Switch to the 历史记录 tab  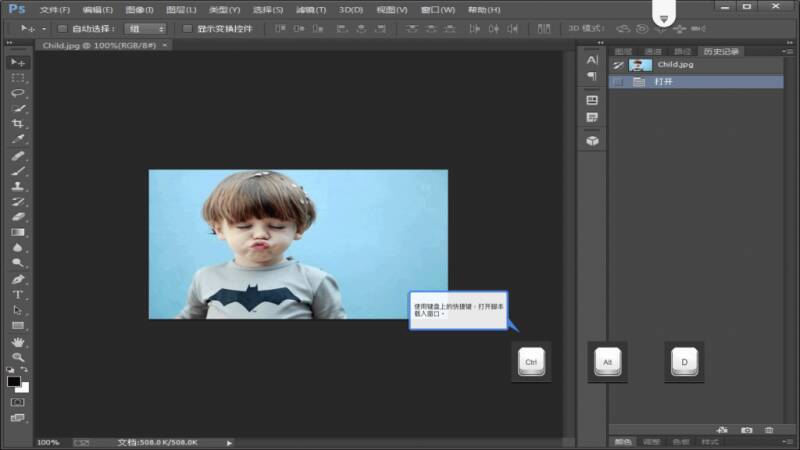721,52
